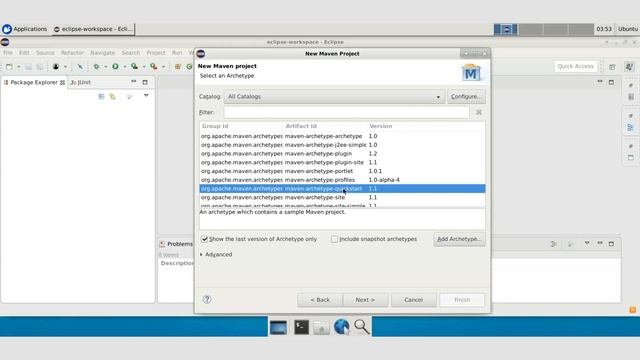Select the maven-archetype-archetype row

point(342,136)
